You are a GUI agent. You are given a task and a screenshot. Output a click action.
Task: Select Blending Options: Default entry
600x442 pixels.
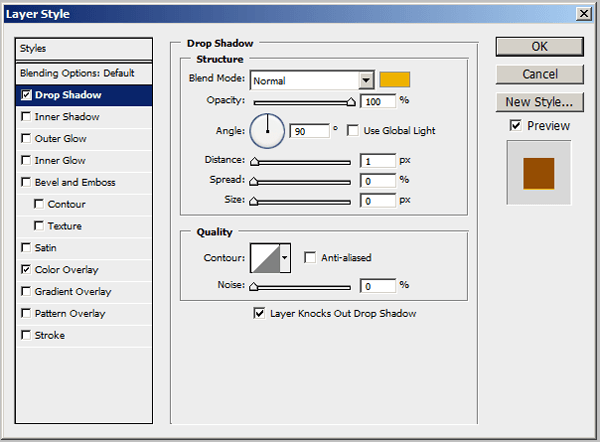point(84,73)
